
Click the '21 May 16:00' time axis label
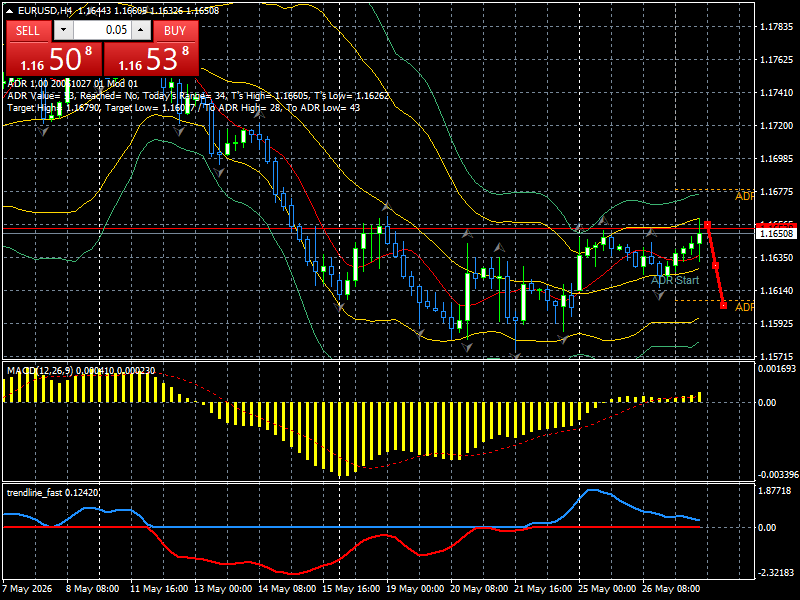point(543,589)
